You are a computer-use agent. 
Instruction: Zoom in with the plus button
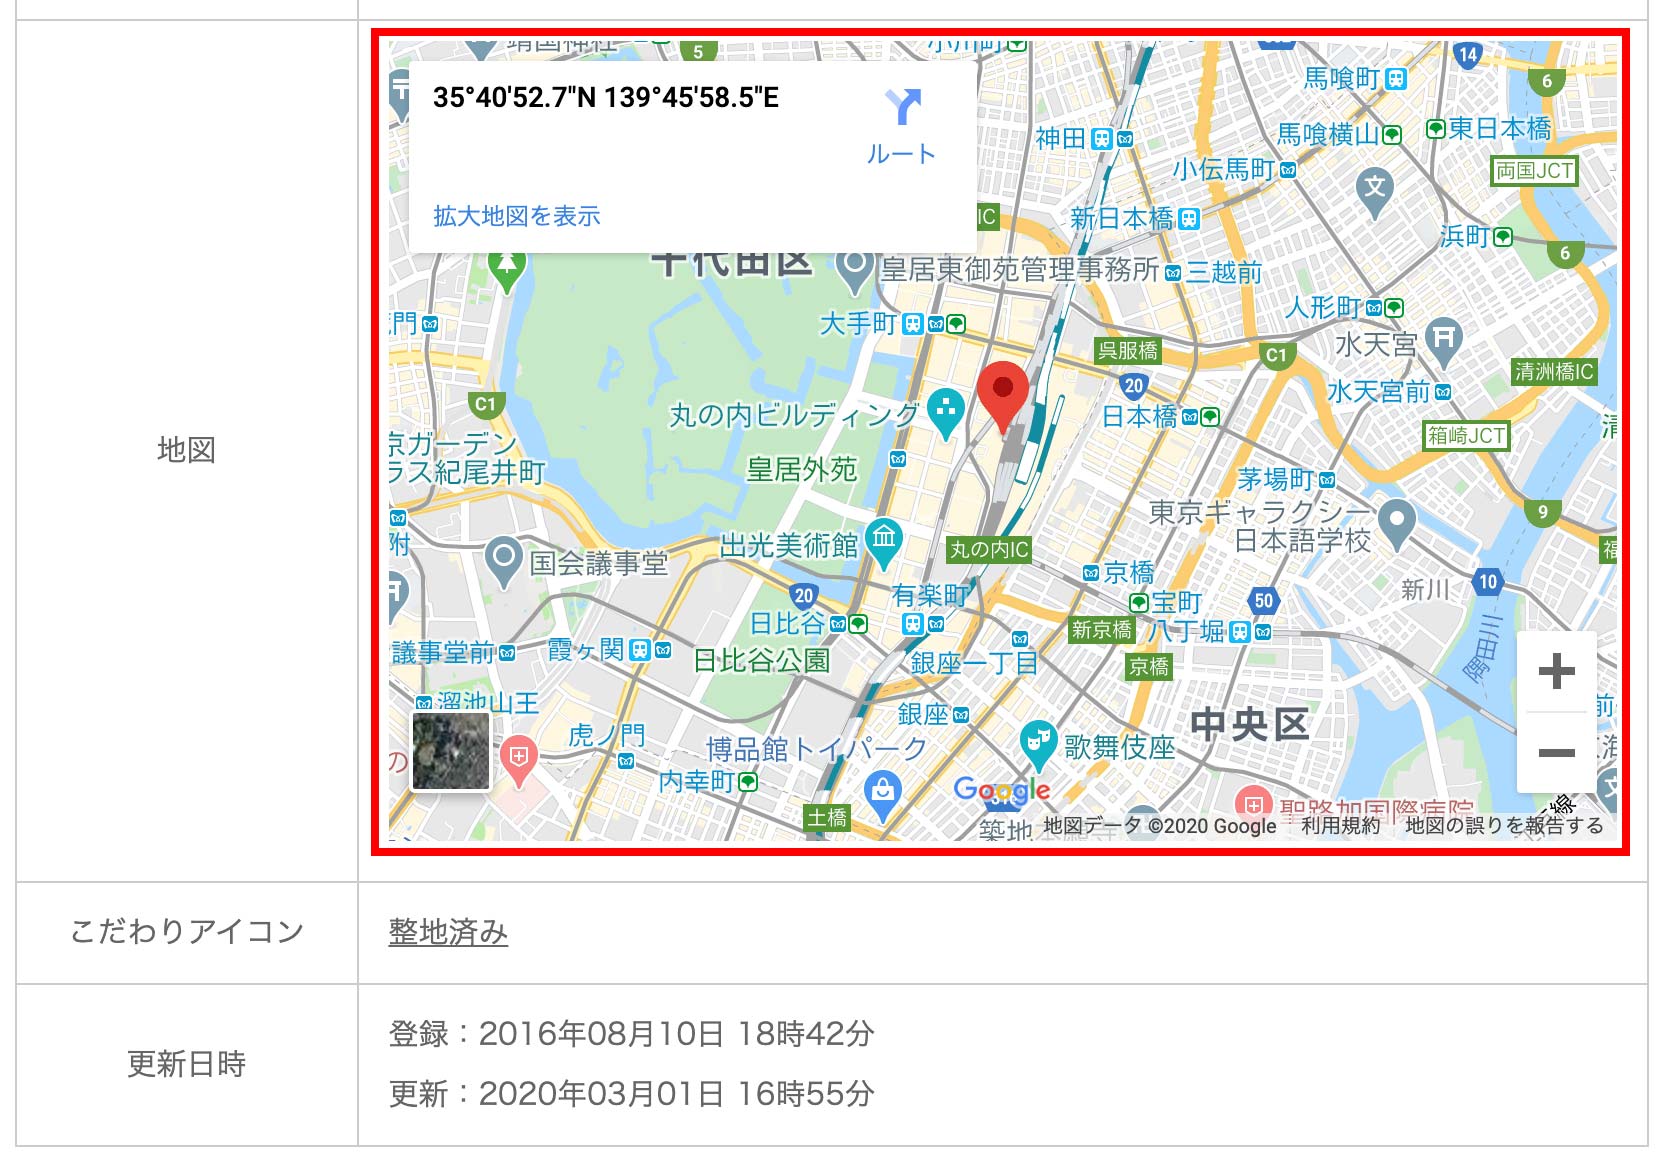(1556, 671)
